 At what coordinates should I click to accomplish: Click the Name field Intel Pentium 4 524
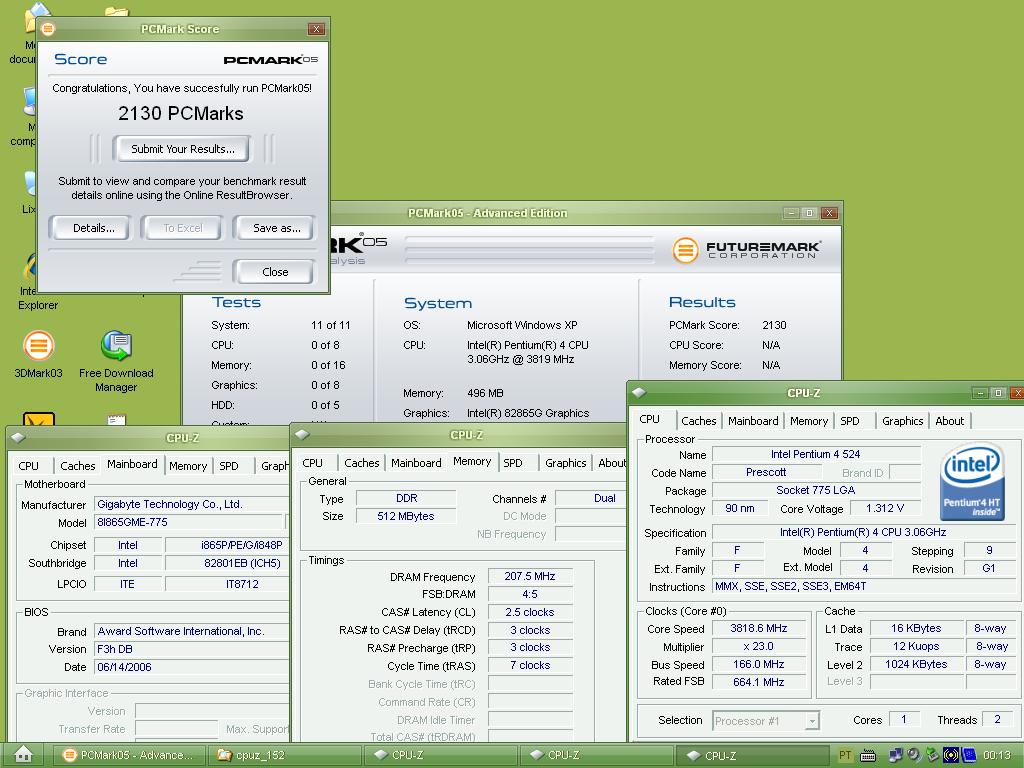click(815, 454)
